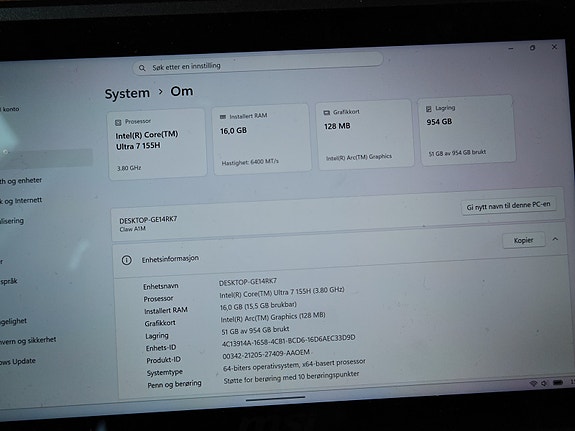
Task: Click the Lagring storage icon
Action: [429, 109]
